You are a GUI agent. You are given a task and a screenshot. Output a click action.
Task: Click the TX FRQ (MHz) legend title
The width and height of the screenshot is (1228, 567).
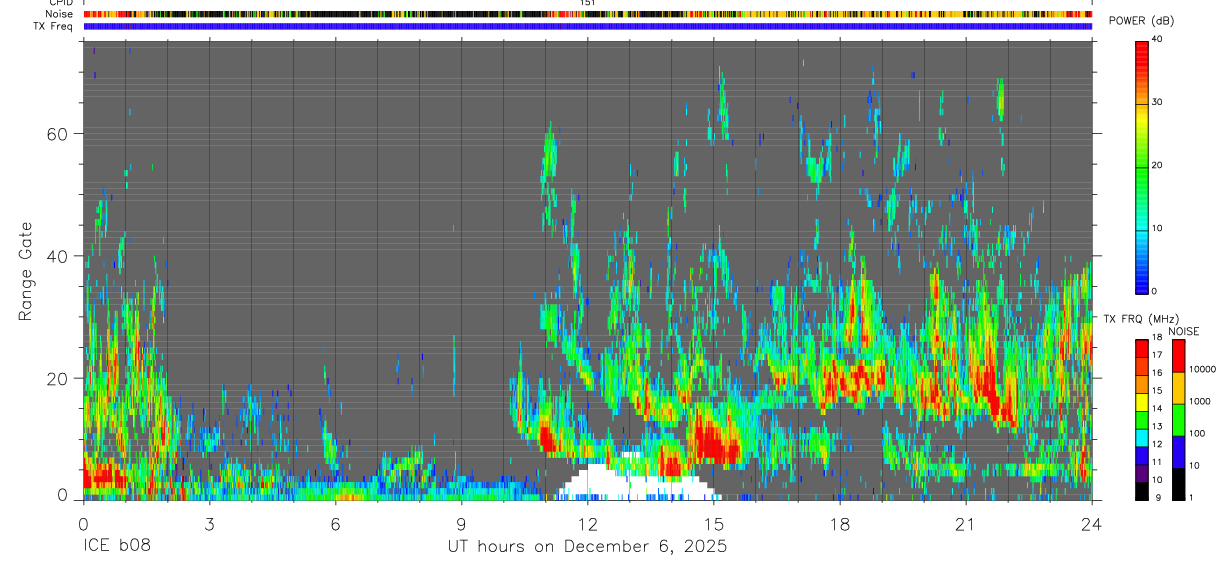coord(1138,319)
